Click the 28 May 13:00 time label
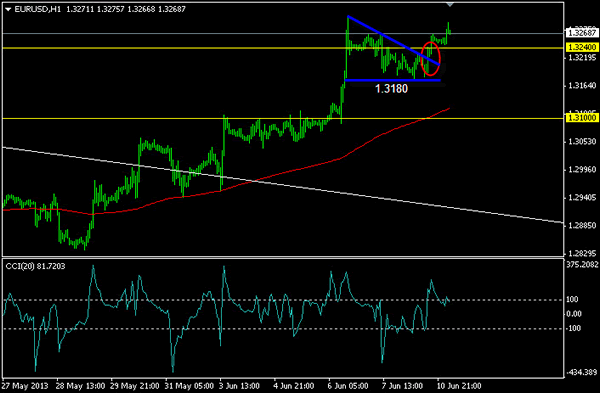Screen dimensions: 600x393 point(80,386)
